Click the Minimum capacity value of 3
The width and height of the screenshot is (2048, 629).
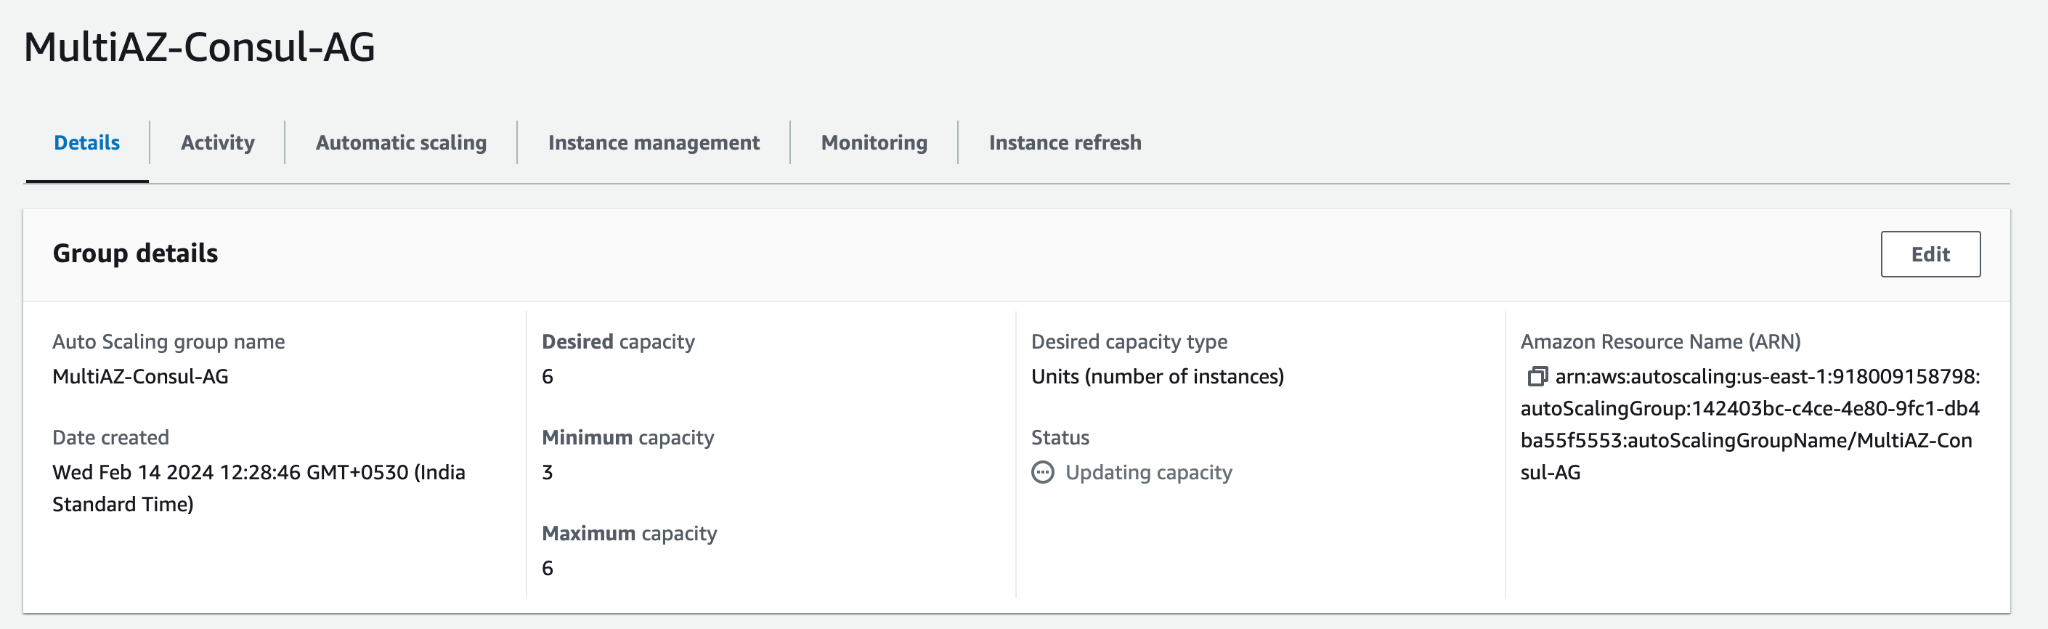coord(547,473)
